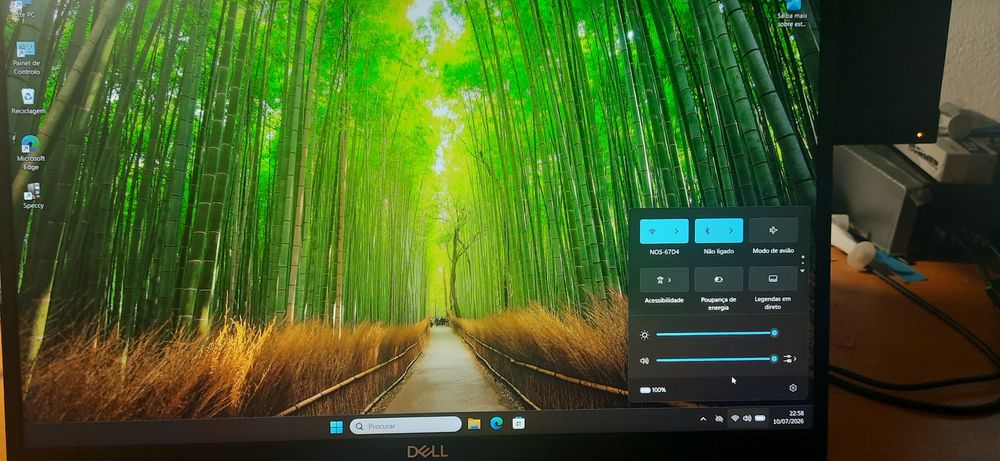Screen dimensions: 1000x461
Task: Select the Reciclagem recycle bin desktop icon
Action: [x=28, y=101]
